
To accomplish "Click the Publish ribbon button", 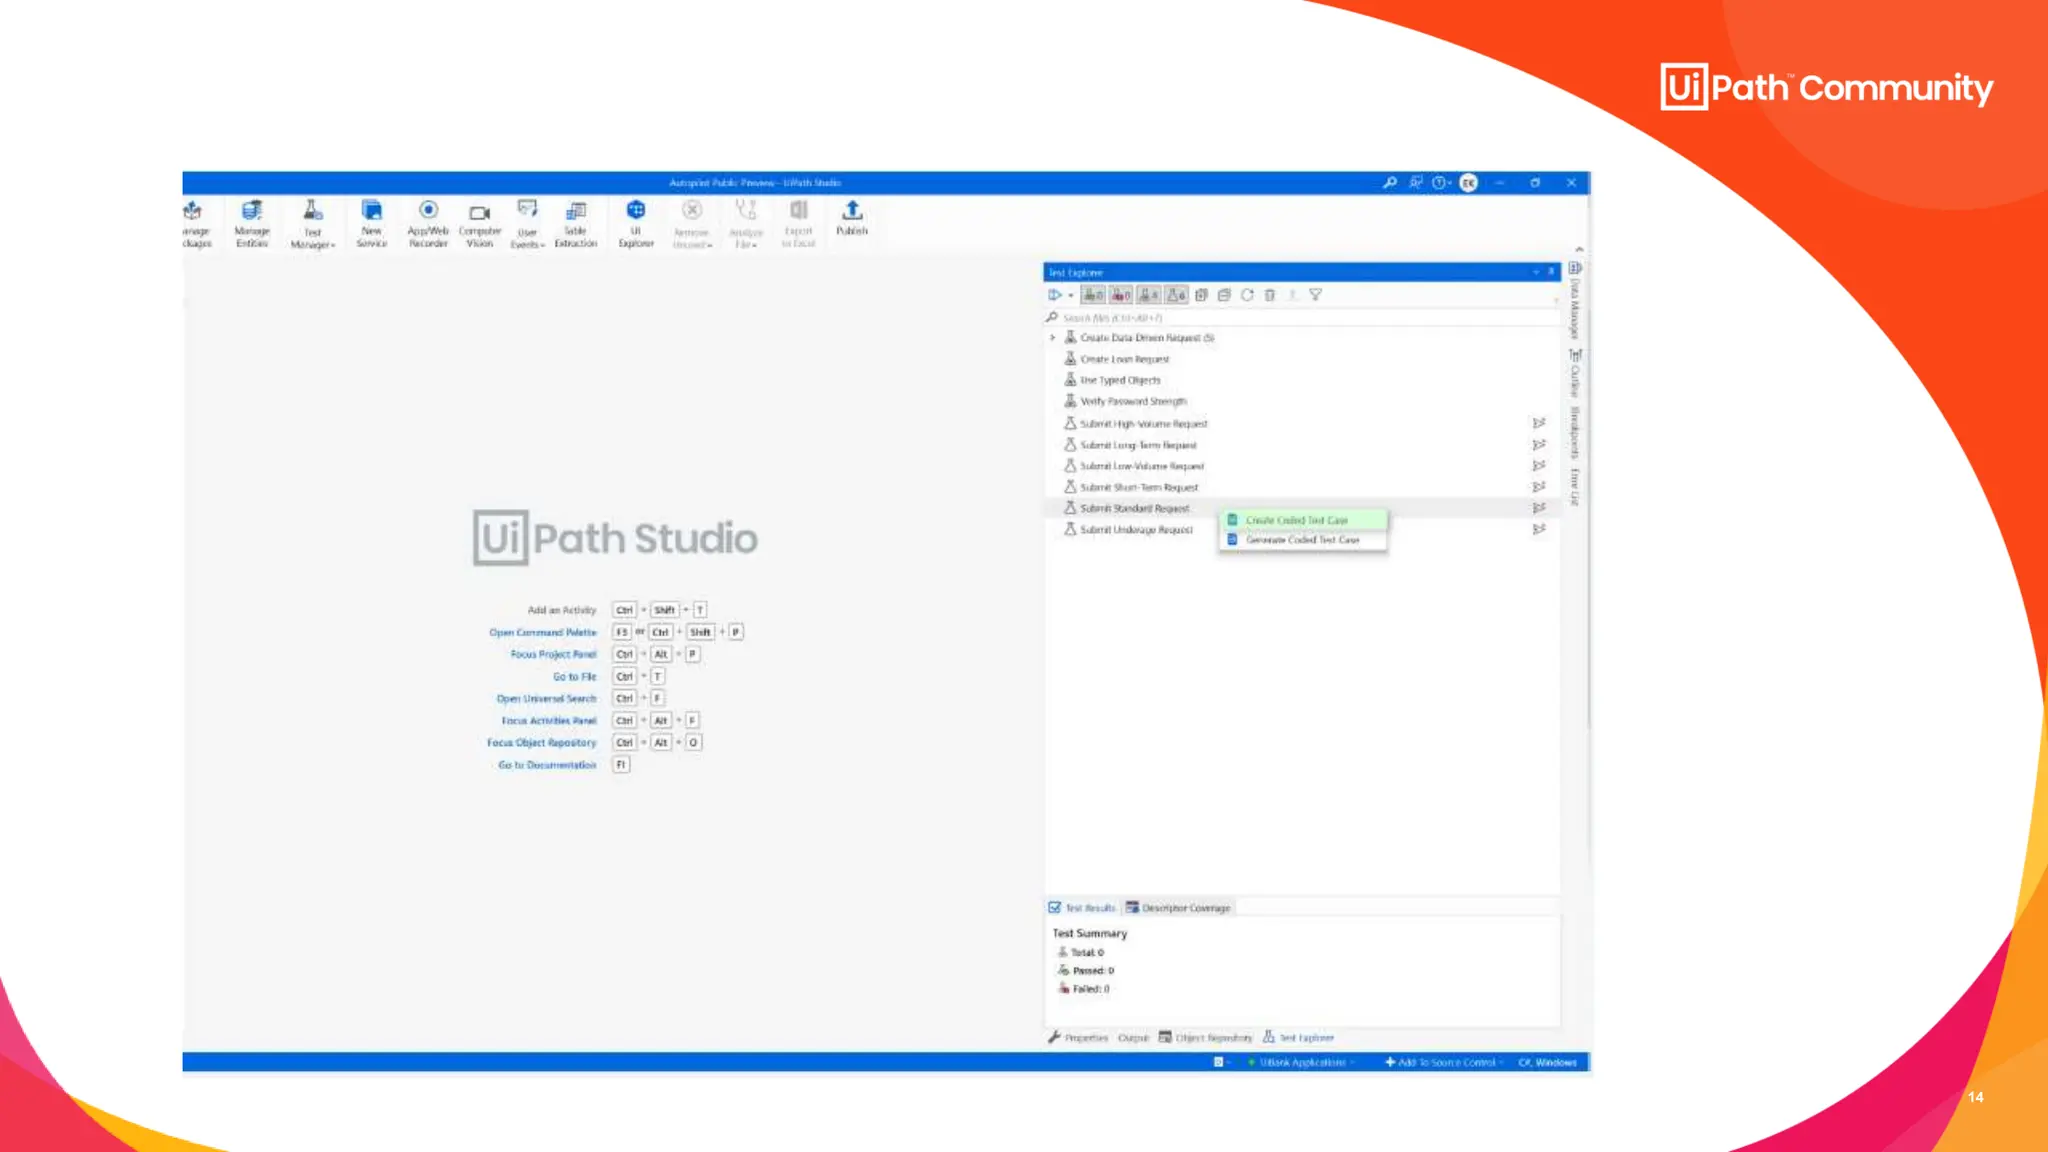I will [852, 217].
